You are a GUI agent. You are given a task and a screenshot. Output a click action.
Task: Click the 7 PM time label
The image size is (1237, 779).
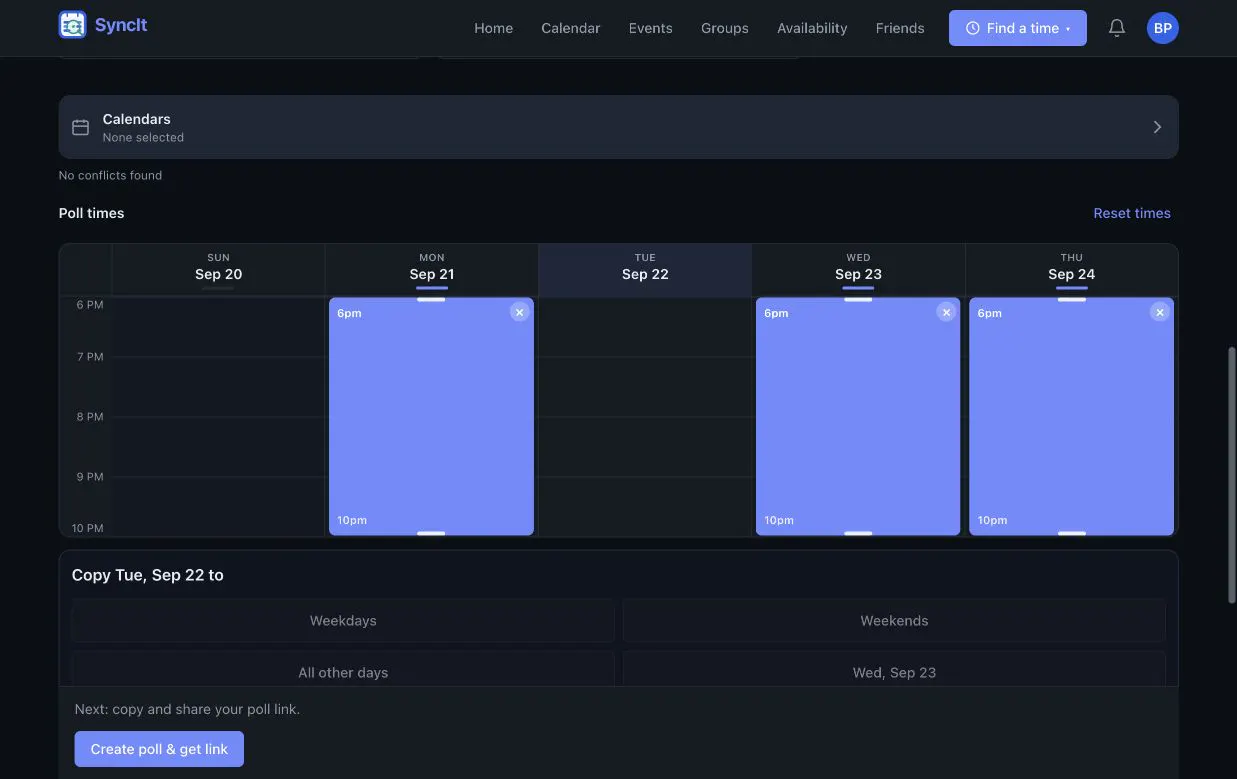[90, 357]
